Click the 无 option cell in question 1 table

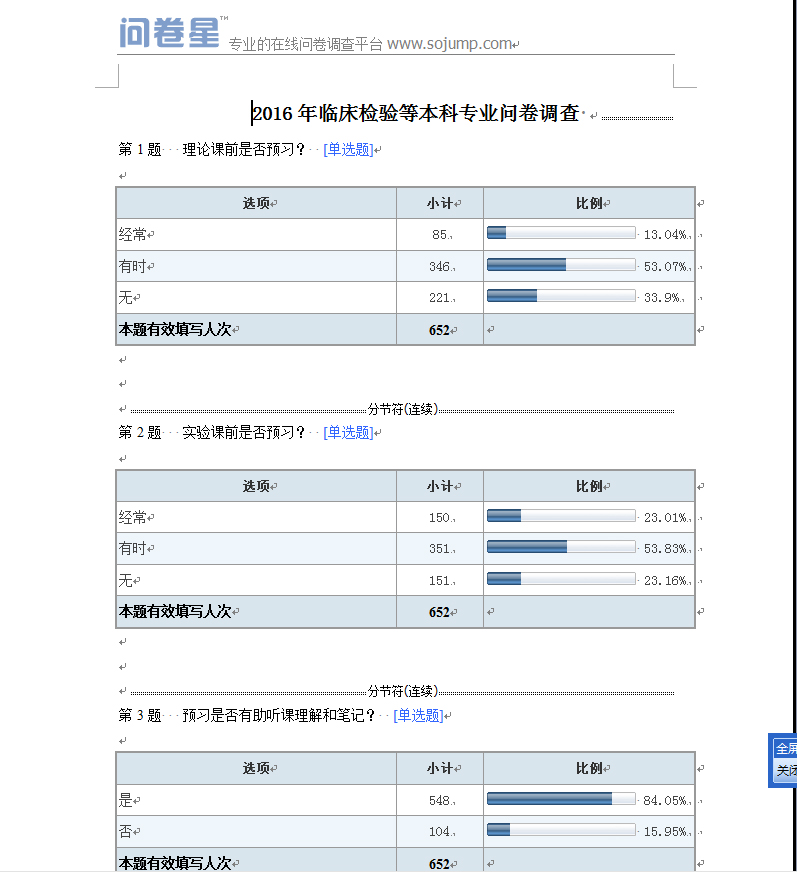click(256, 297)
